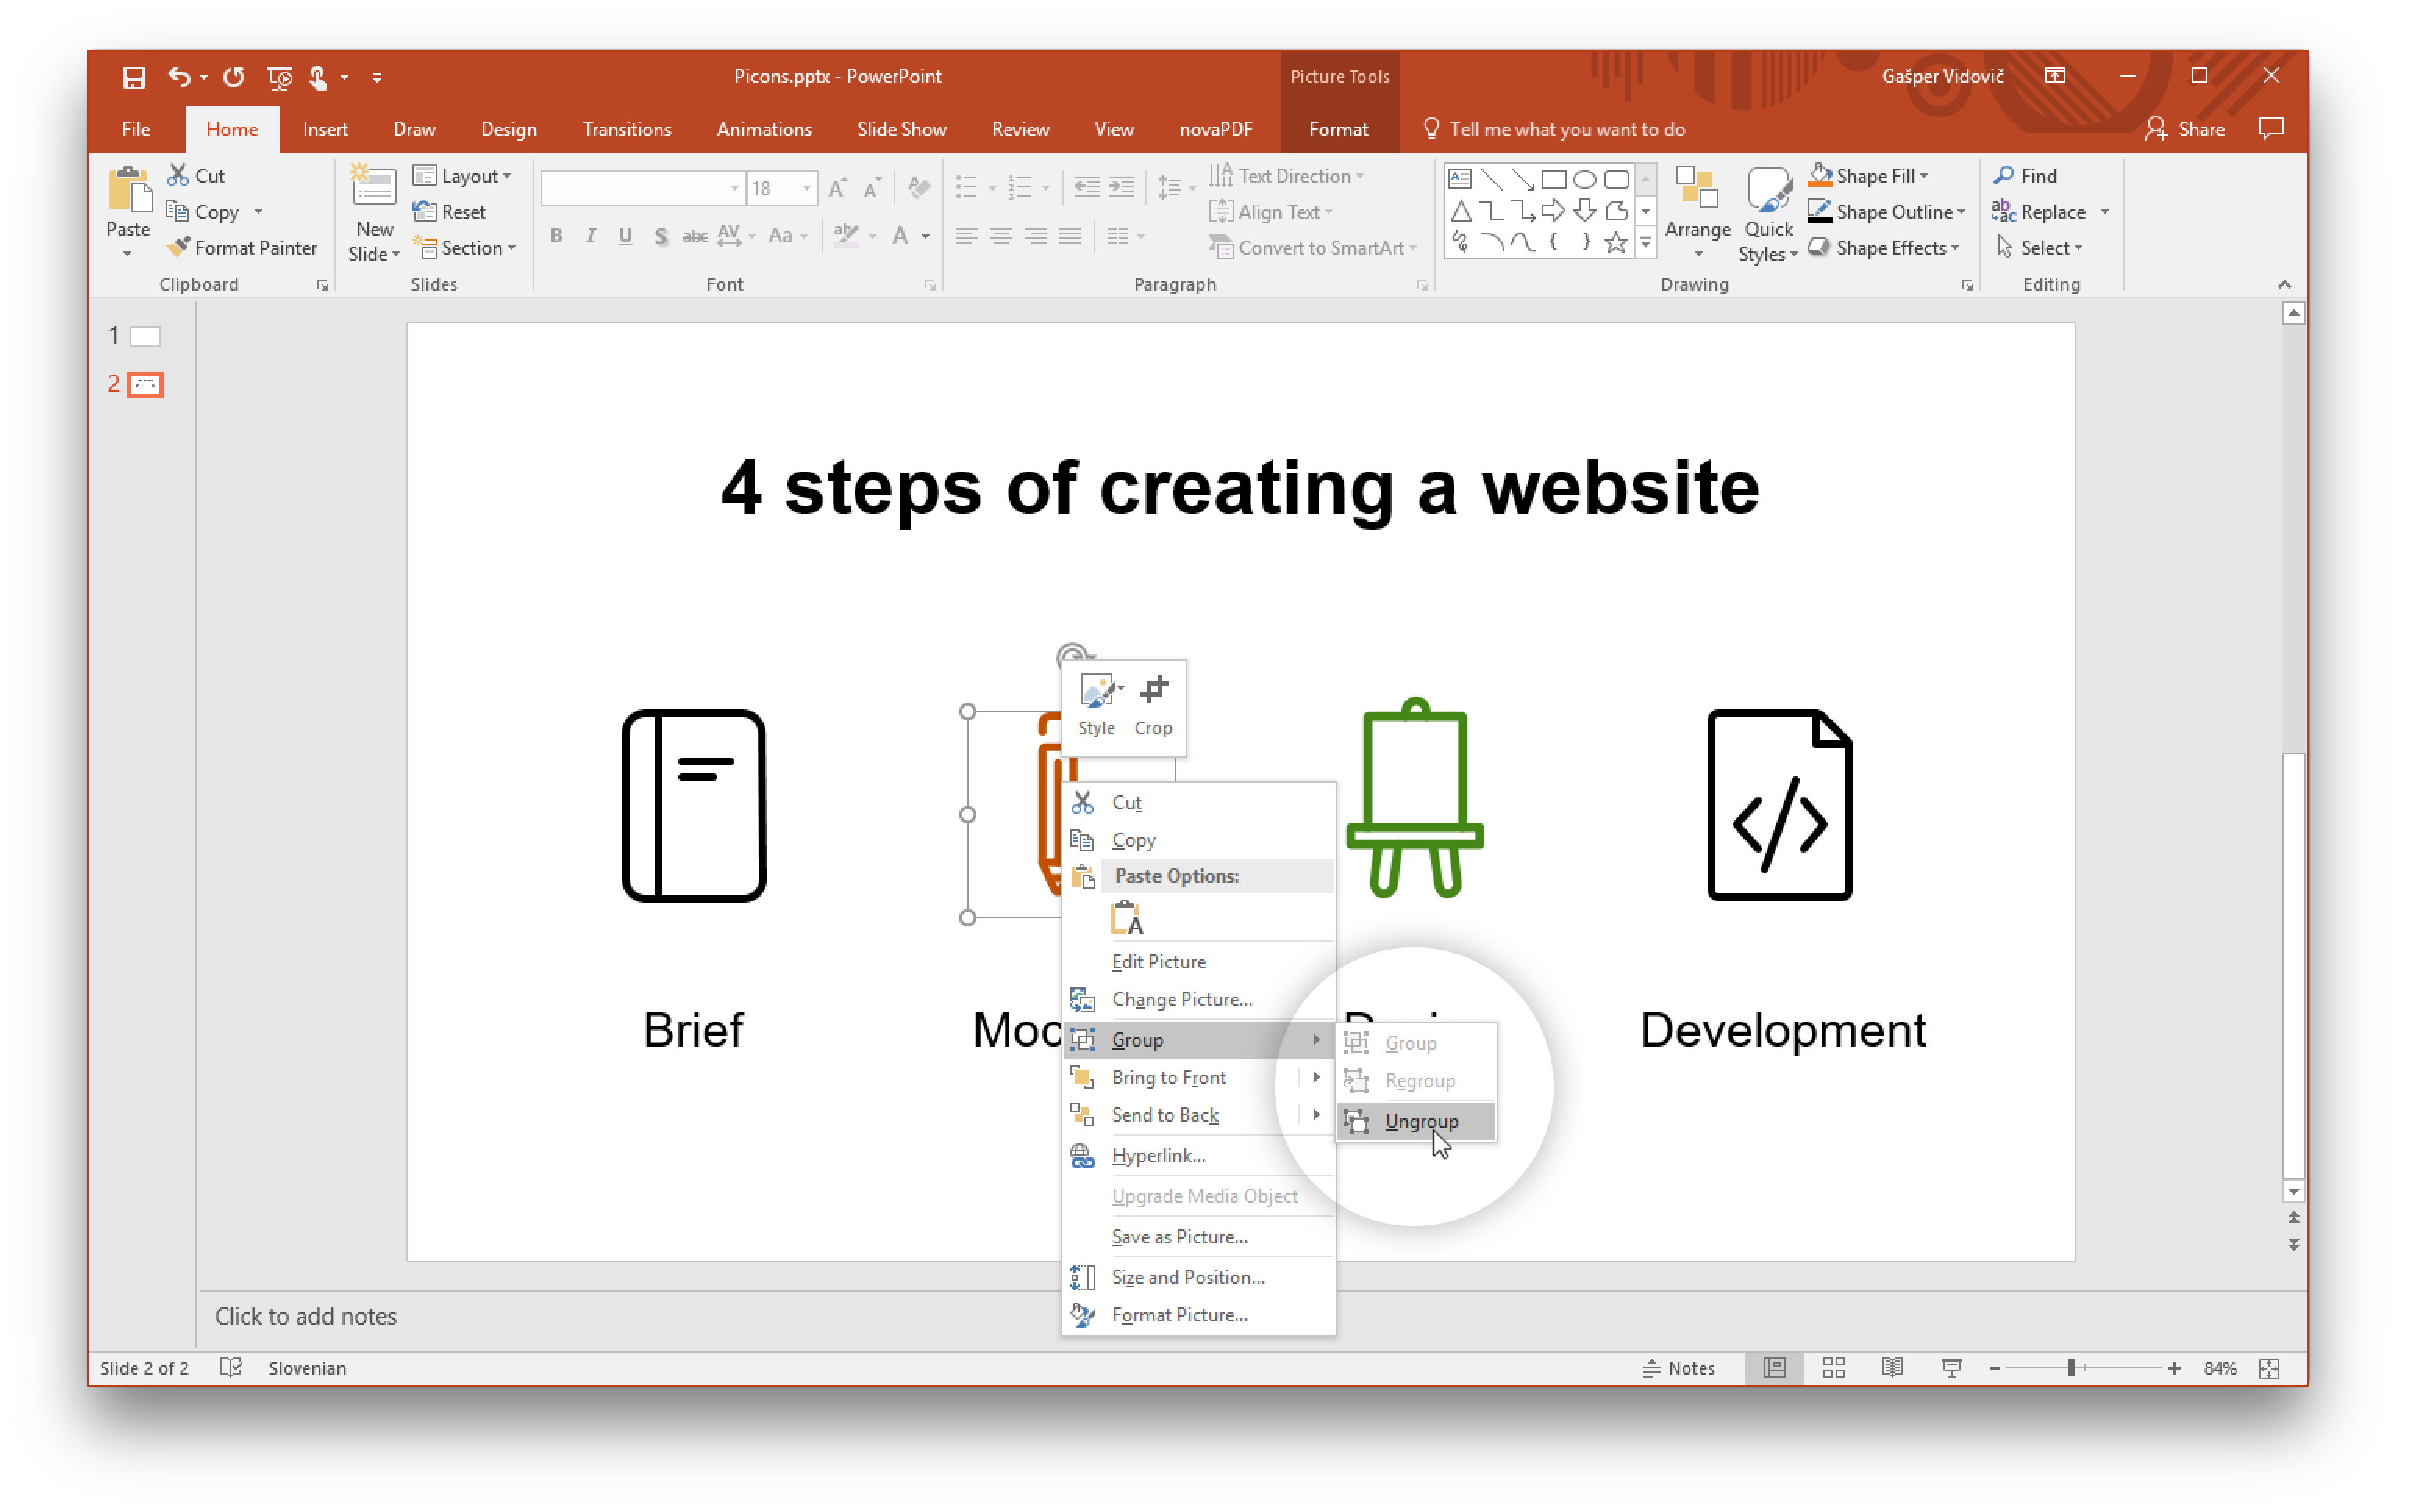Click the Style icon in the floating picture toolbar
The height and width of the screenshot is (1512, 2416).
click(1096, 700)
